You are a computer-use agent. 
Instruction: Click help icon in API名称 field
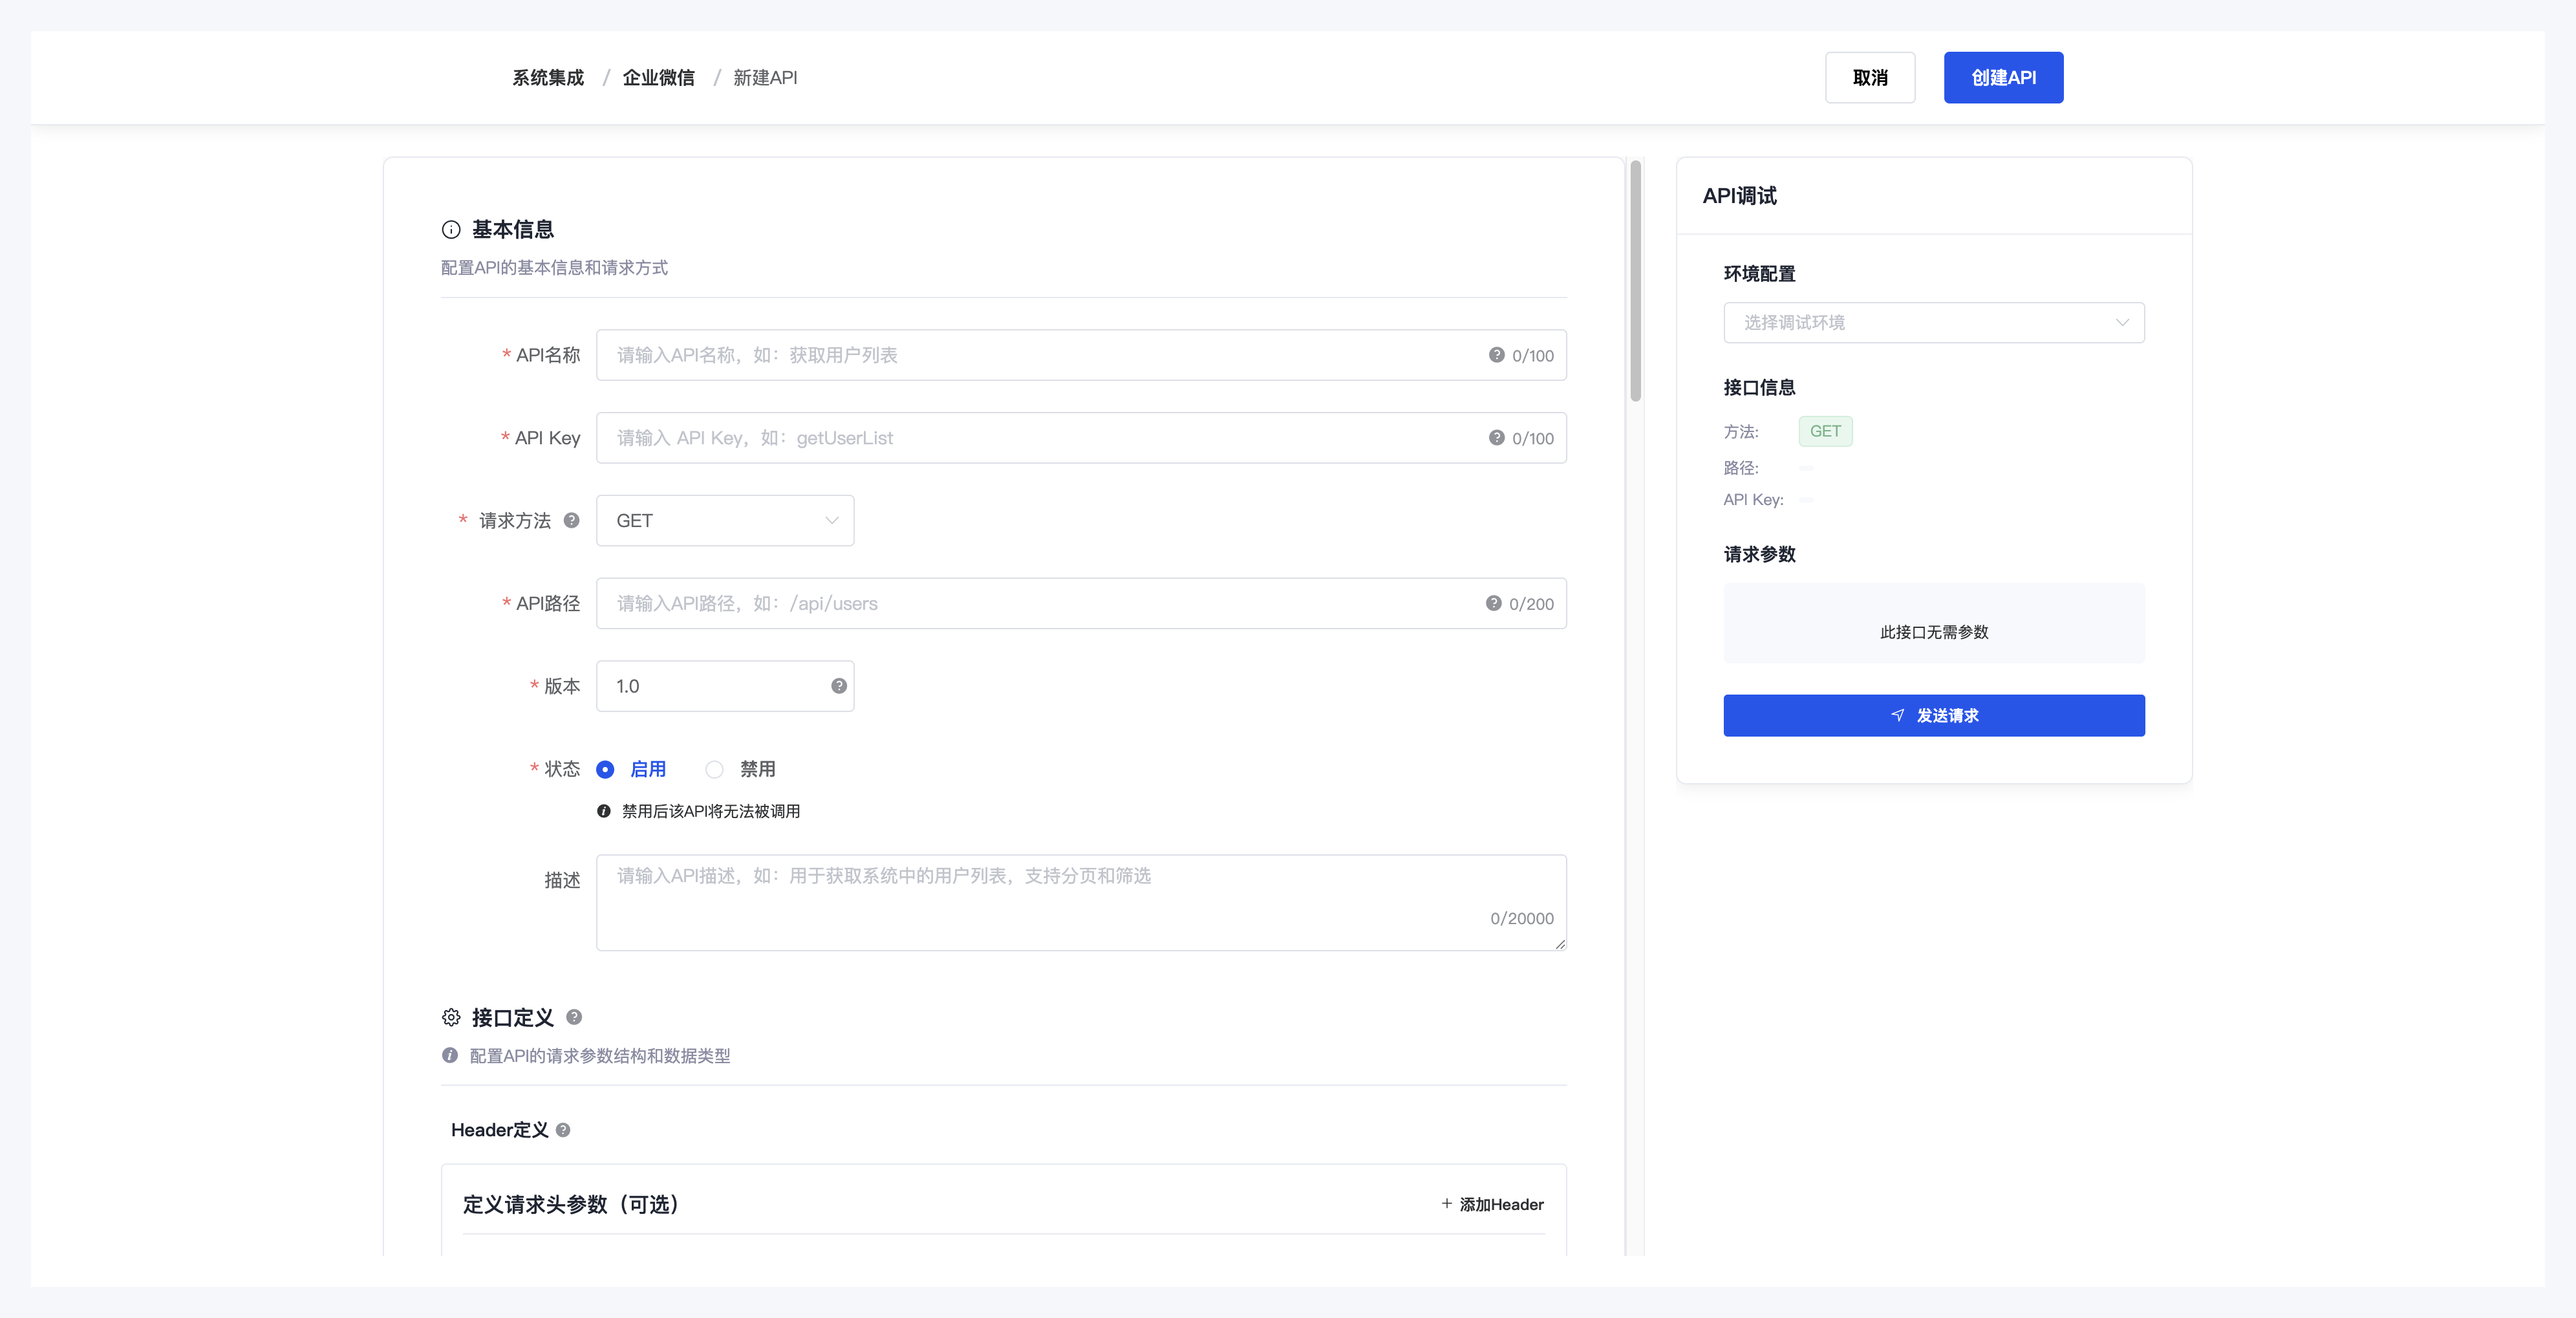(x=1496, y=355)
